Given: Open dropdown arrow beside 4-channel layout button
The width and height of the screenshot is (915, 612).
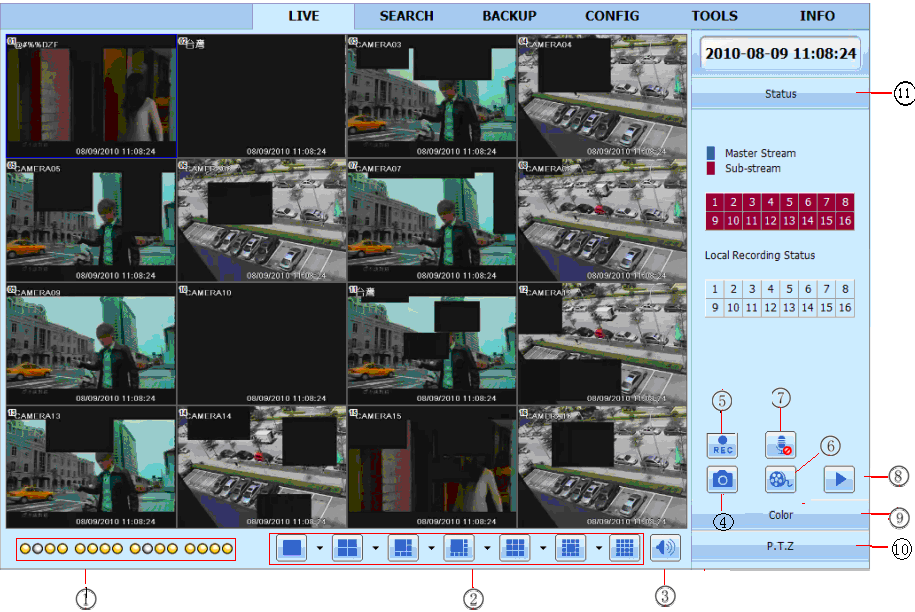Looking at the screenshot, I should 375,548.
